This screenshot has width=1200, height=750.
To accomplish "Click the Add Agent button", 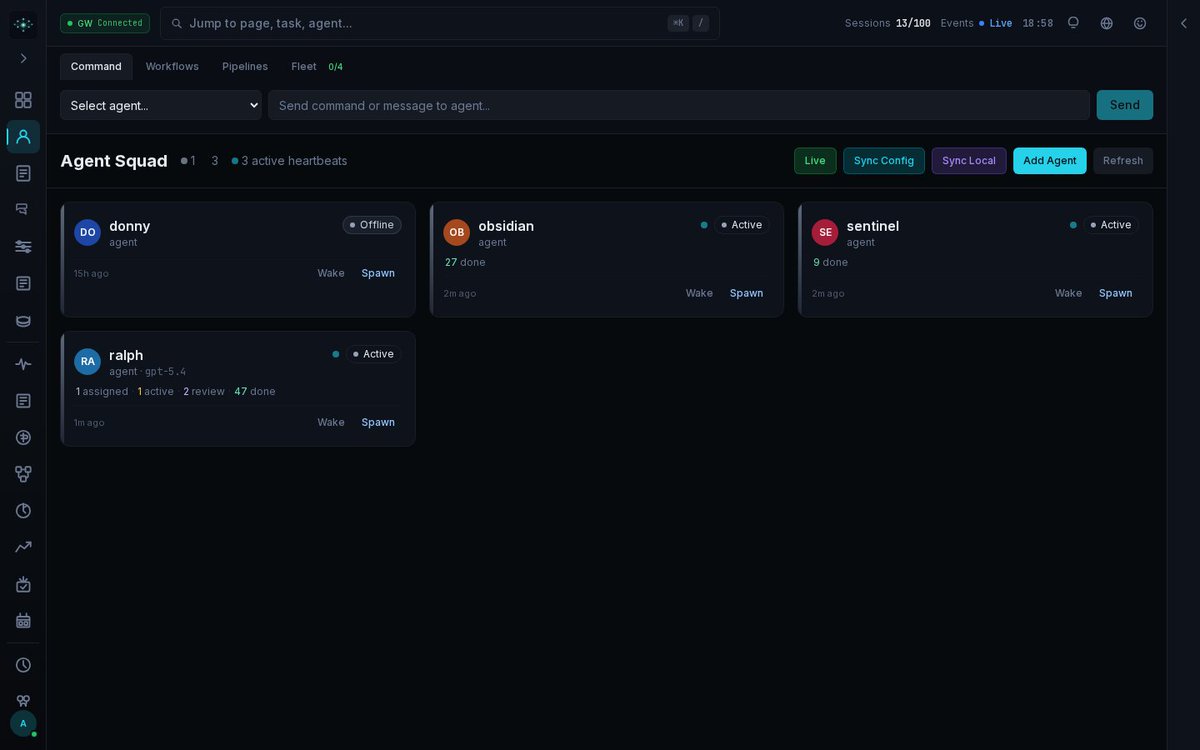I will (1050, 161).
